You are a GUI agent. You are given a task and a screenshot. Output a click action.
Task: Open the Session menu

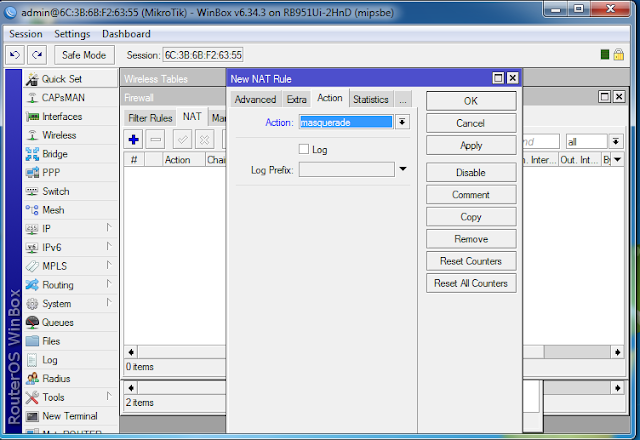tap(26, 34)
